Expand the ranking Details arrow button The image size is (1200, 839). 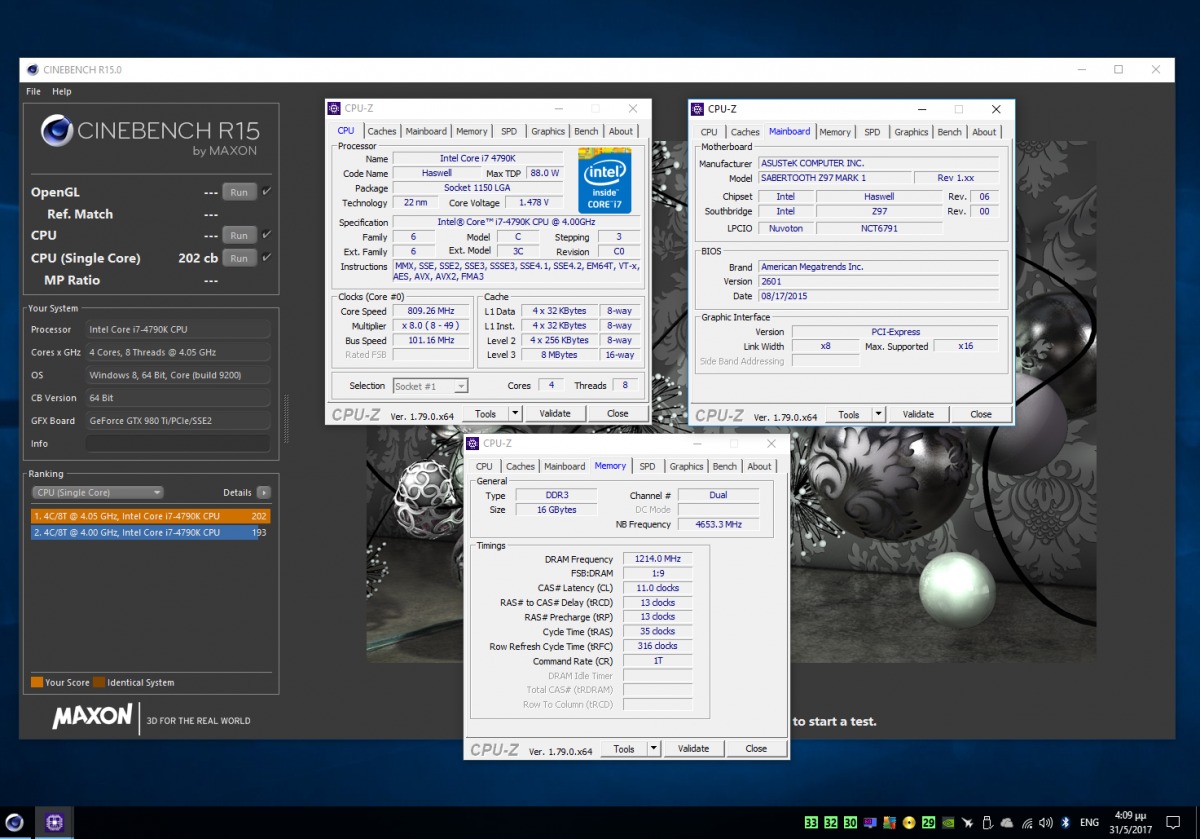(x=263, y=492)
